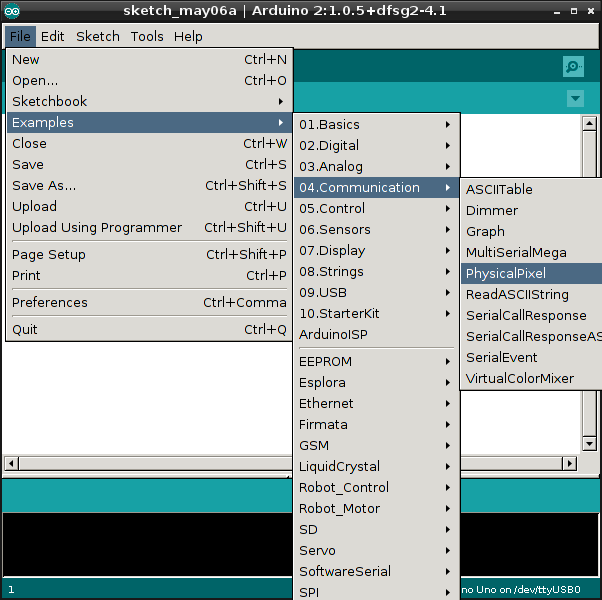
Task: Expand the SPI library examples
Action: point(376,592)
